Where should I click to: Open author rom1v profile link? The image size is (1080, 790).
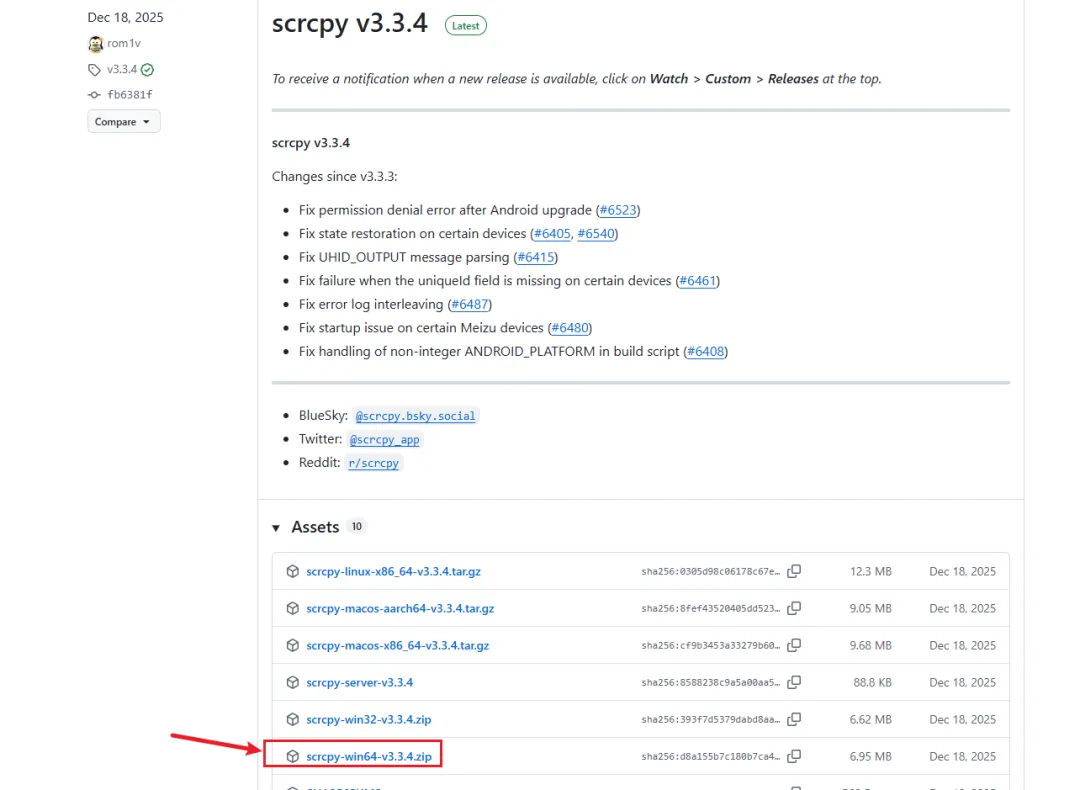click(x=124, y=43)
